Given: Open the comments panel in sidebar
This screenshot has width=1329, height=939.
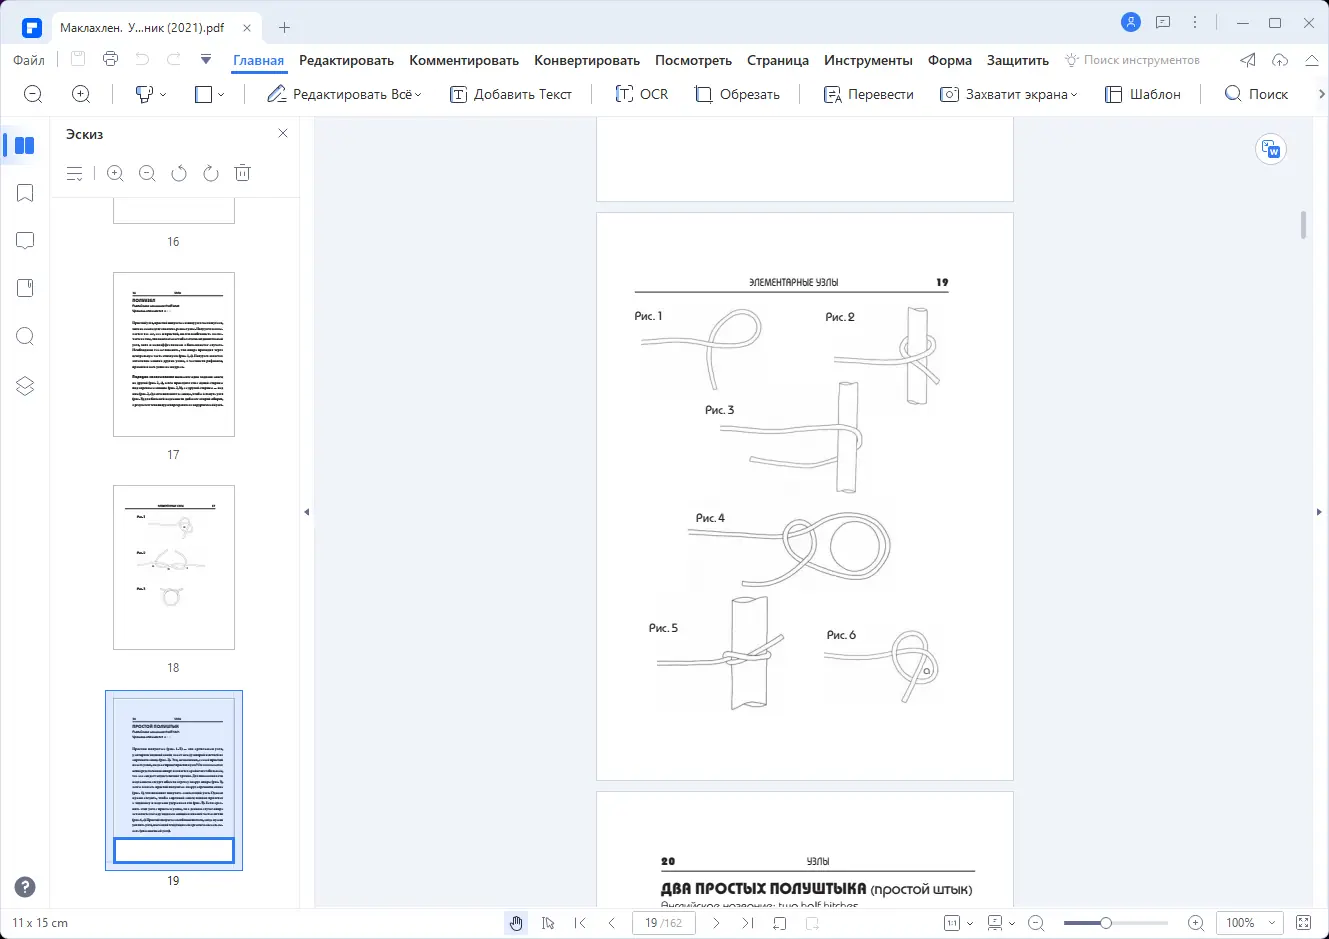Looking at the screenshot, I should coord(25,241).
